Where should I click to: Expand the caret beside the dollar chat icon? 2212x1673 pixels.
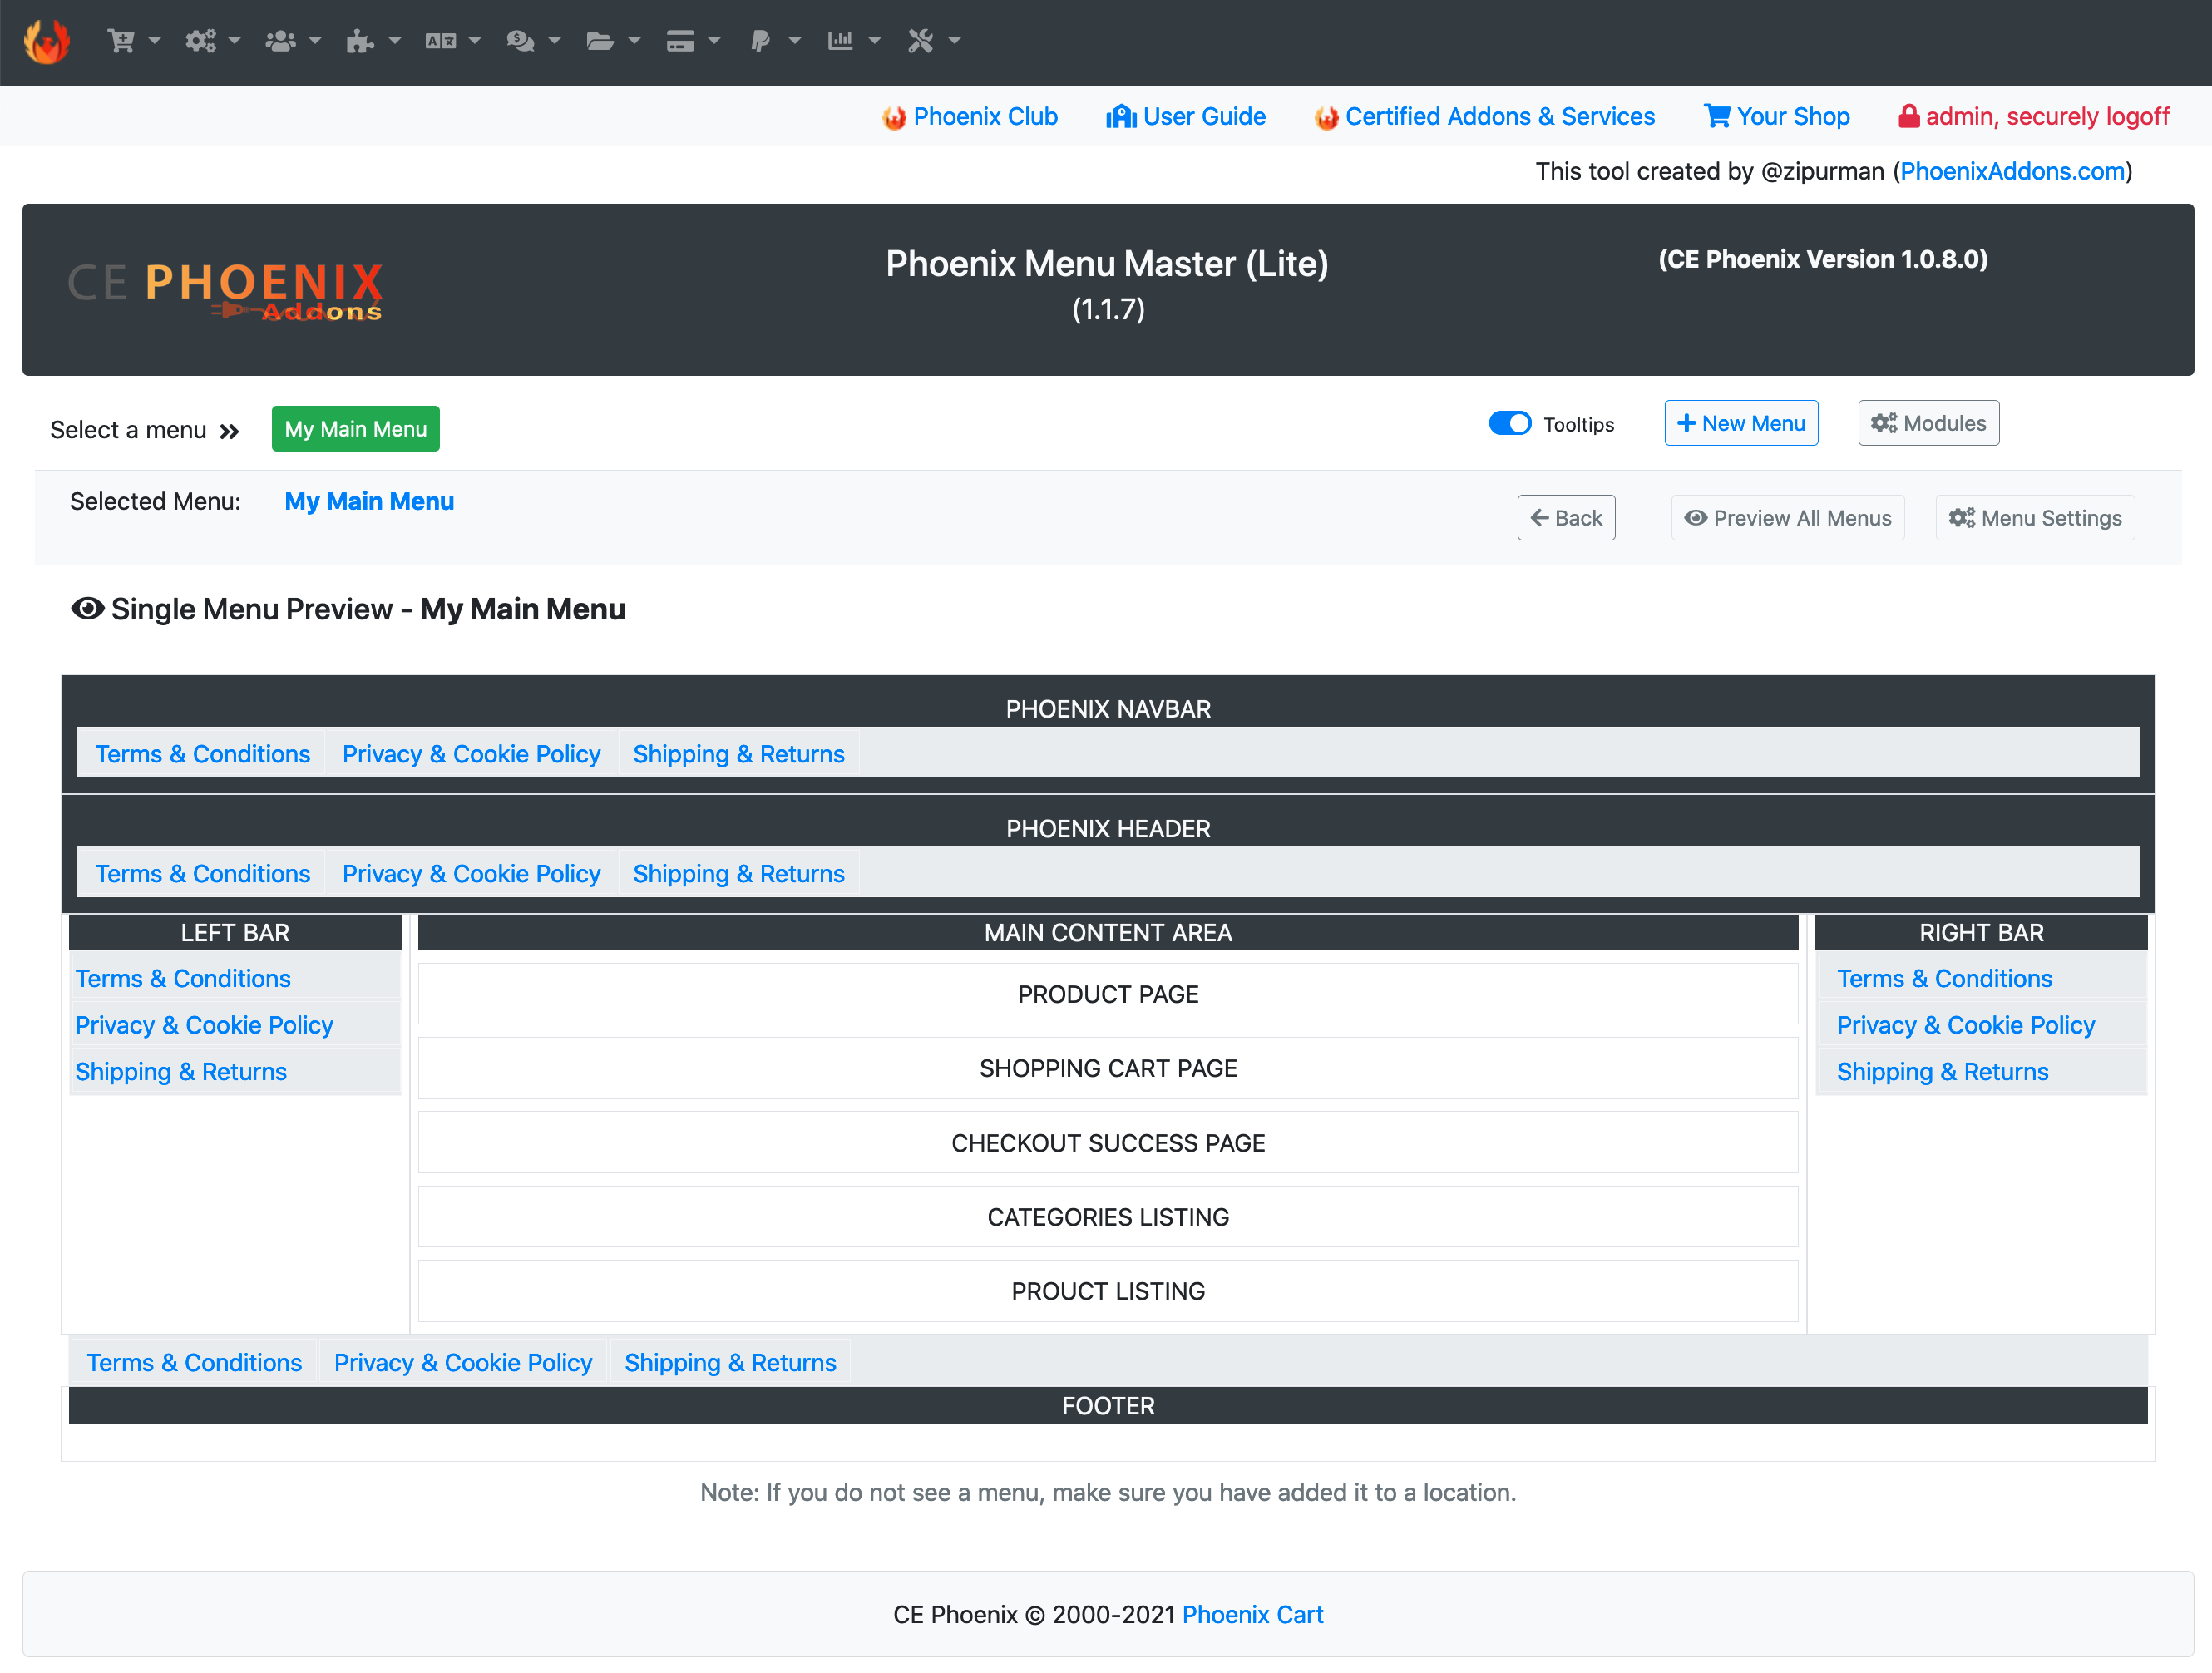click(x=555, y=41)
